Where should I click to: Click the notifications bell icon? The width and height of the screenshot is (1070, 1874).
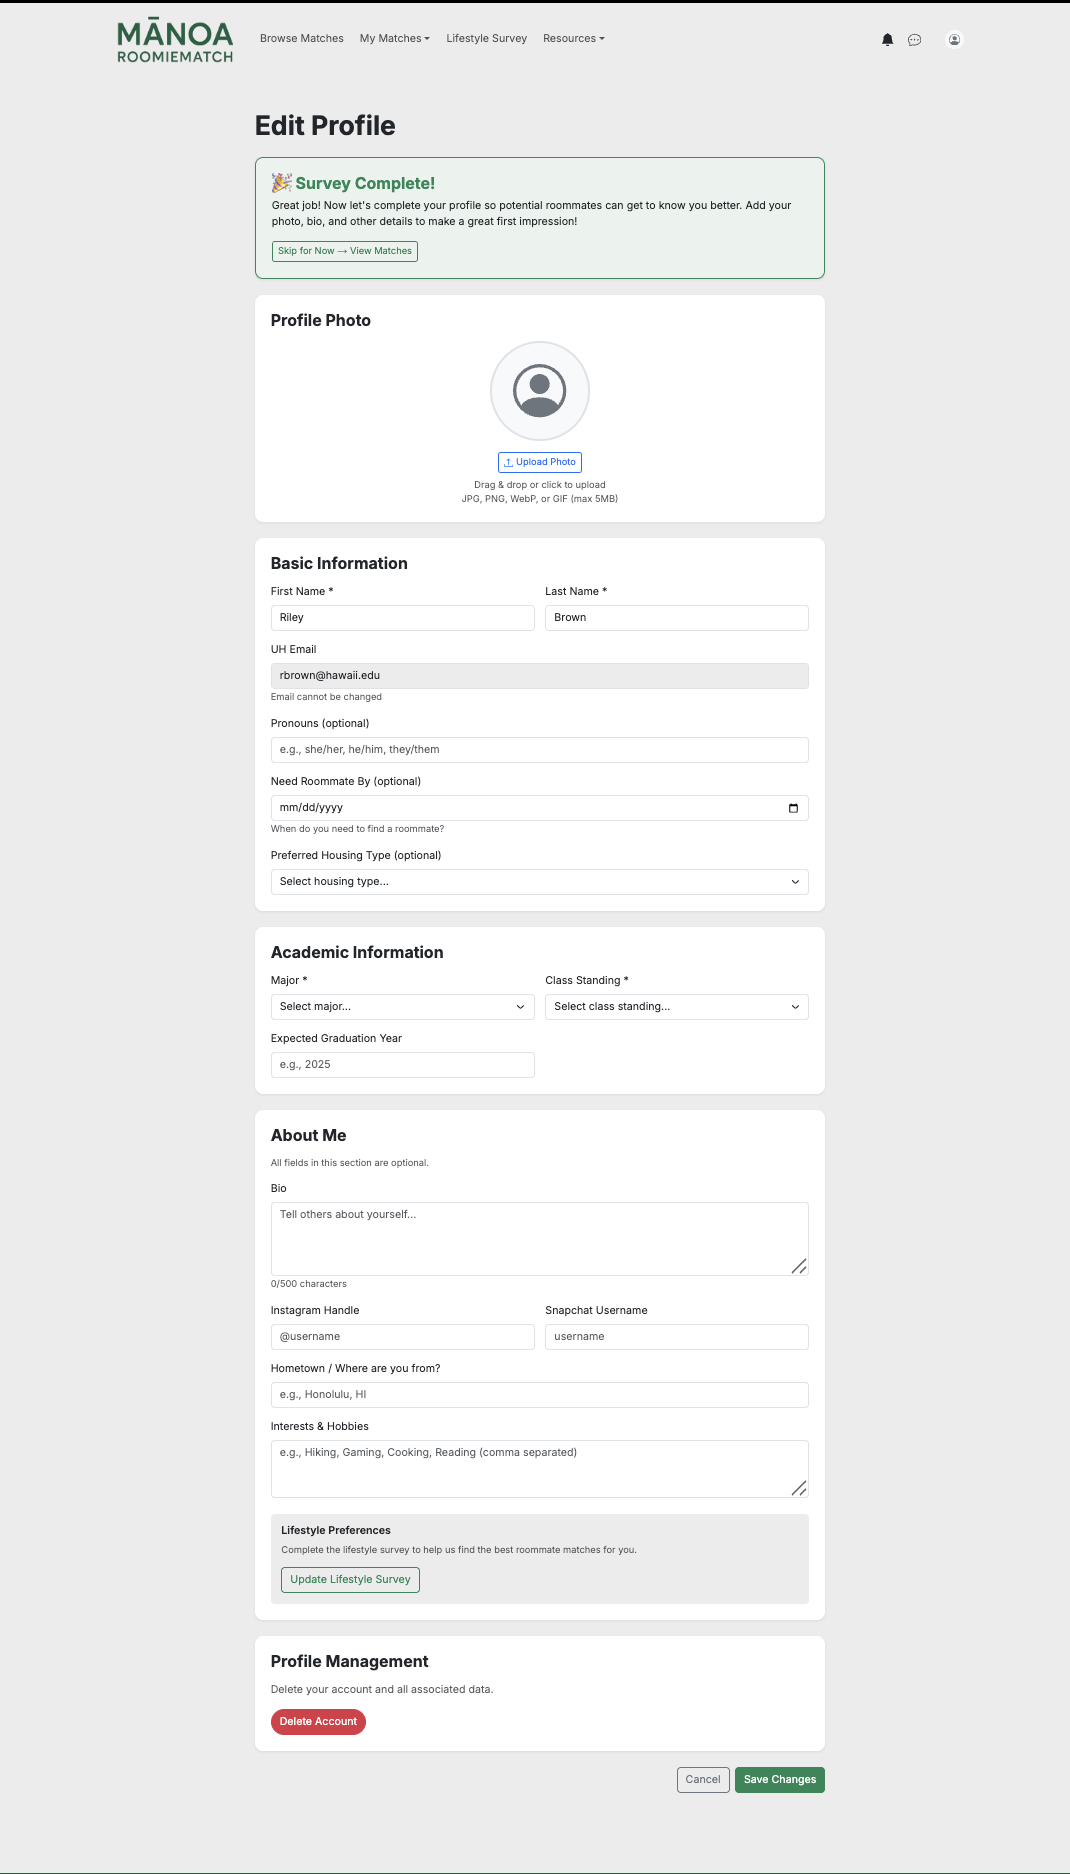887,40
